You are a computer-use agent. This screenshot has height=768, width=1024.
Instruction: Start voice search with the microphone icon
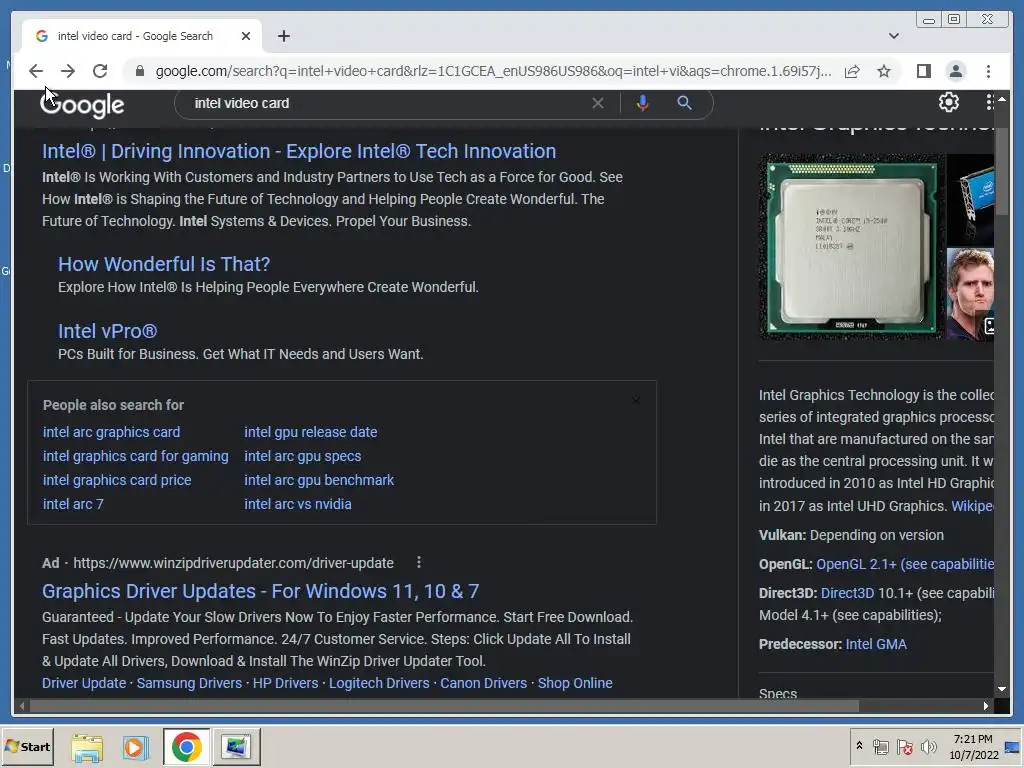tap(643, 103)
